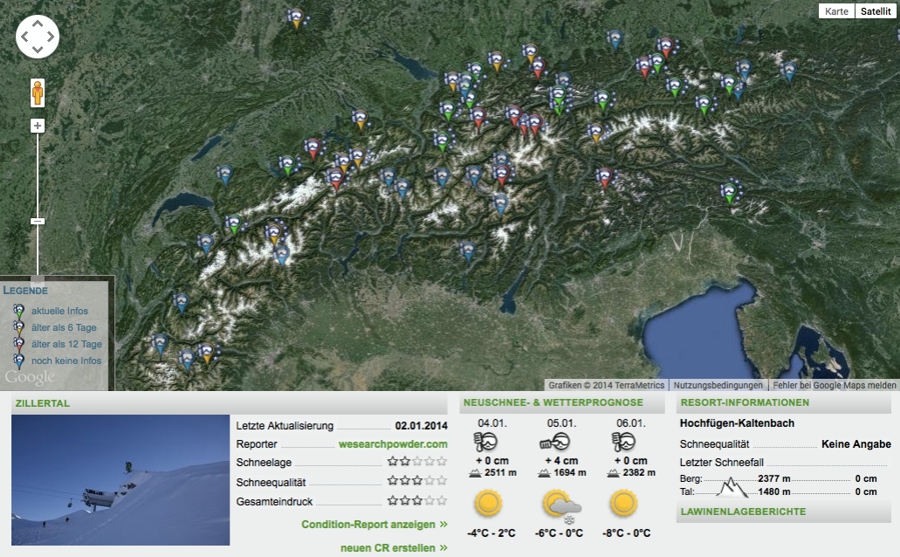The width and height of the screenshot is (900, 557).
Task: Click neuen CR erstellen link
Action: coord(393,547)
